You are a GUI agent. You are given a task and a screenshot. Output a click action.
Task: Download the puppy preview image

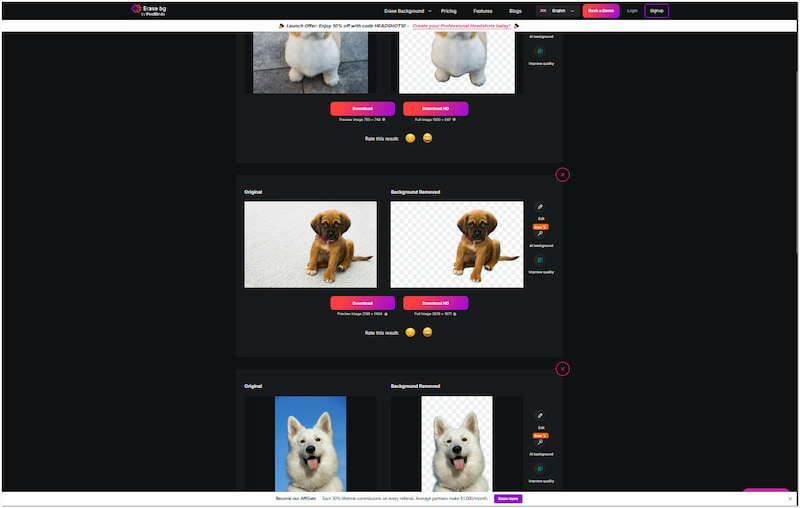(362, 302)
